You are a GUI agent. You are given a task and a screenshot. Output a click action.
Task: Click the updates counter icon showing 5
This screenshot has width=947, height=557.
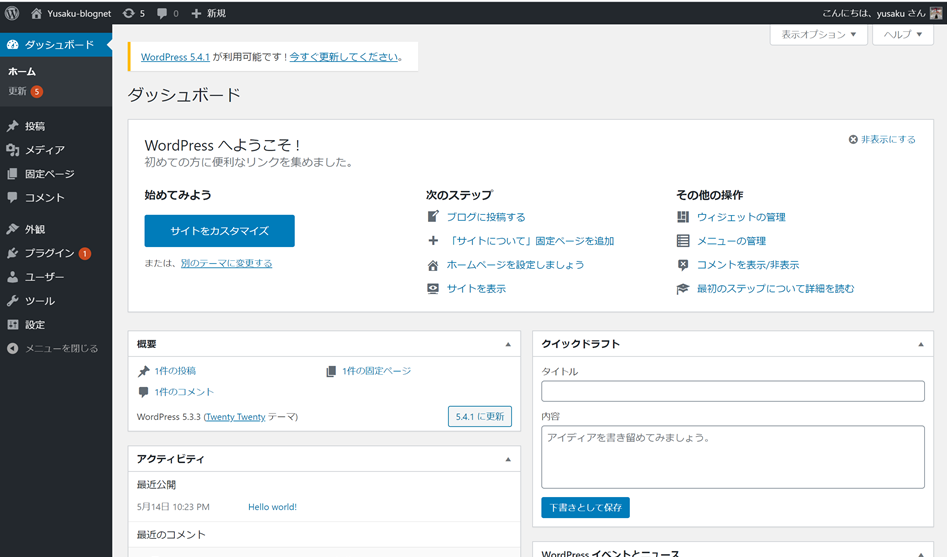pos(128,13)
